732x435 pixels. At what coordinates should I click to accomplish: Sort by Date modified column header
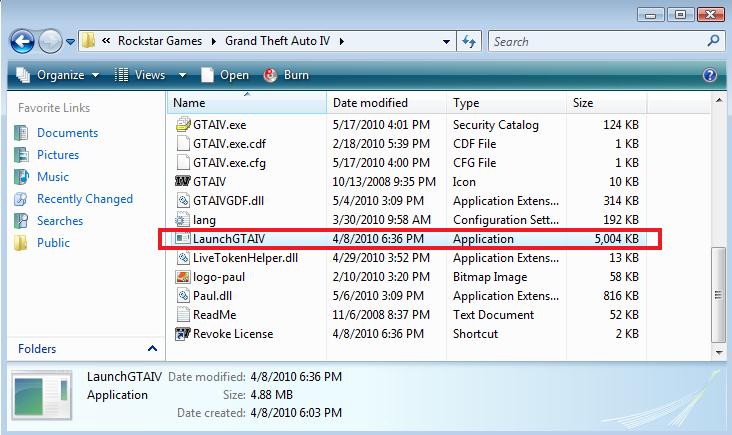pyautogui.click(x=387, y=103)
